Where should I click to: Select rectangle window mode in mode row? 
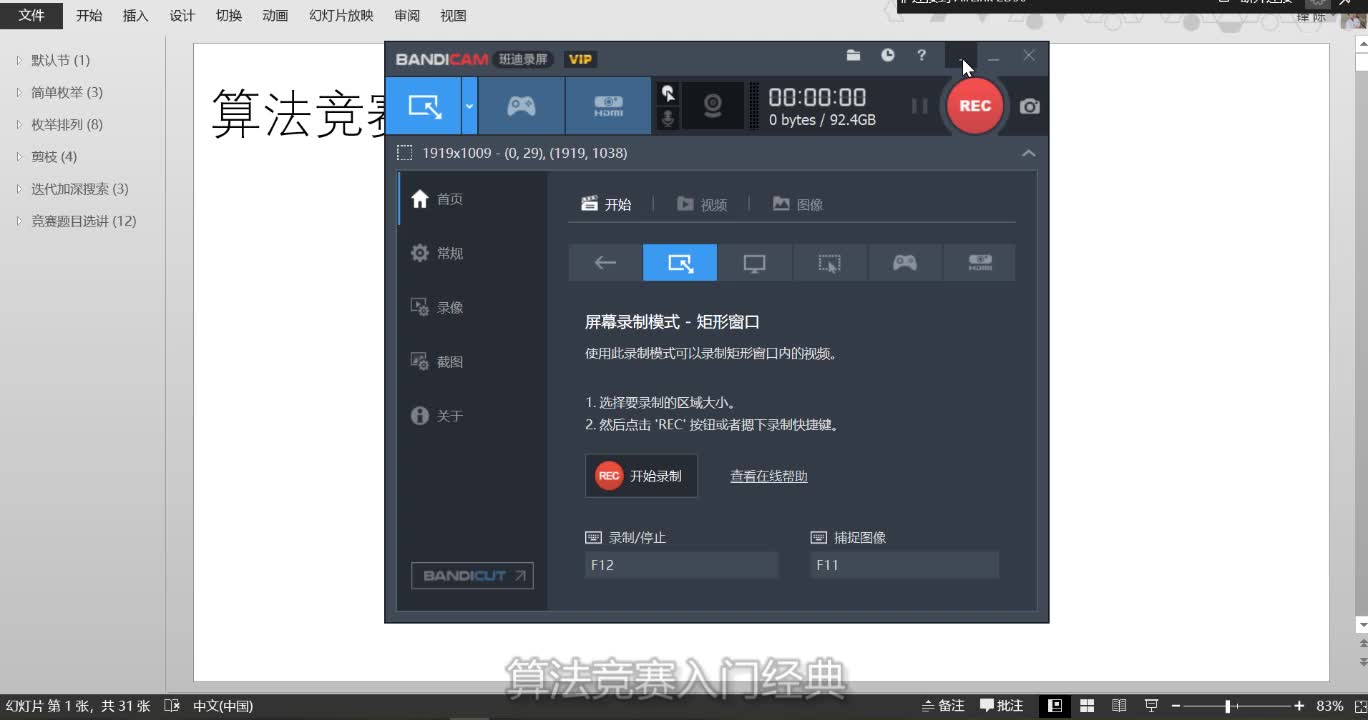680,263
